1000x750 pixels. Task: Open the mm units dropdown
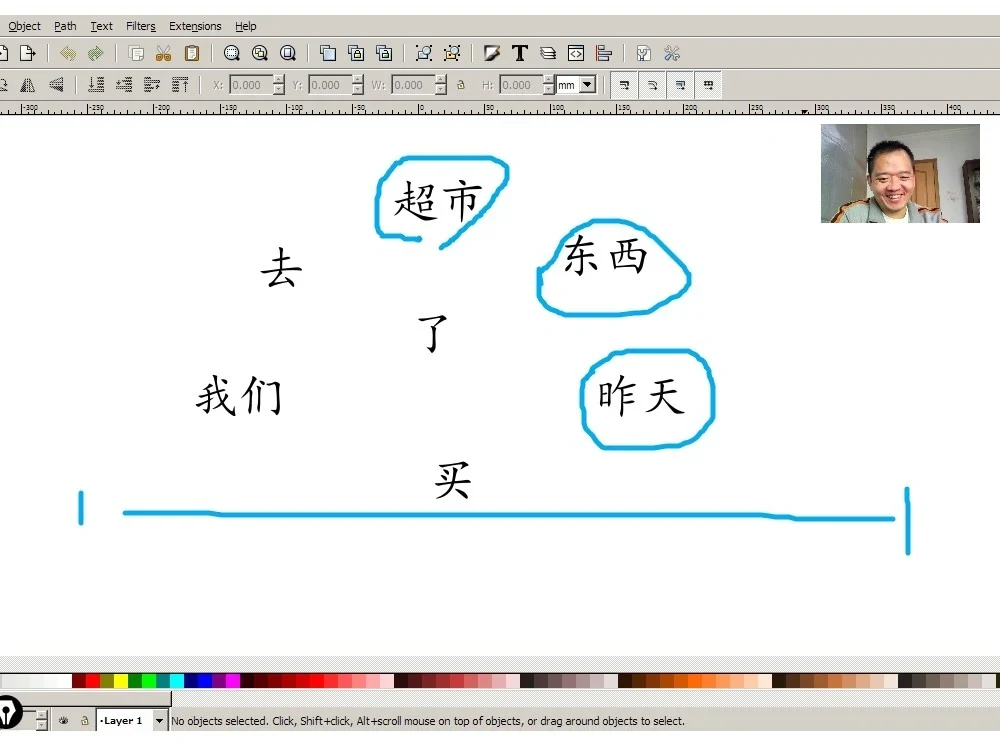(x=588, y=85)
